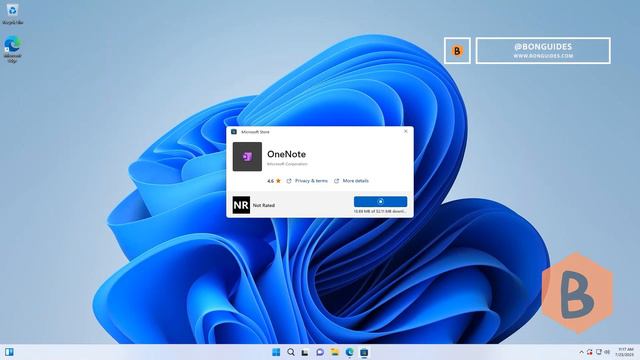Click the OneNote title text
This screenshot has height=360, width=640.
point(286,154)
